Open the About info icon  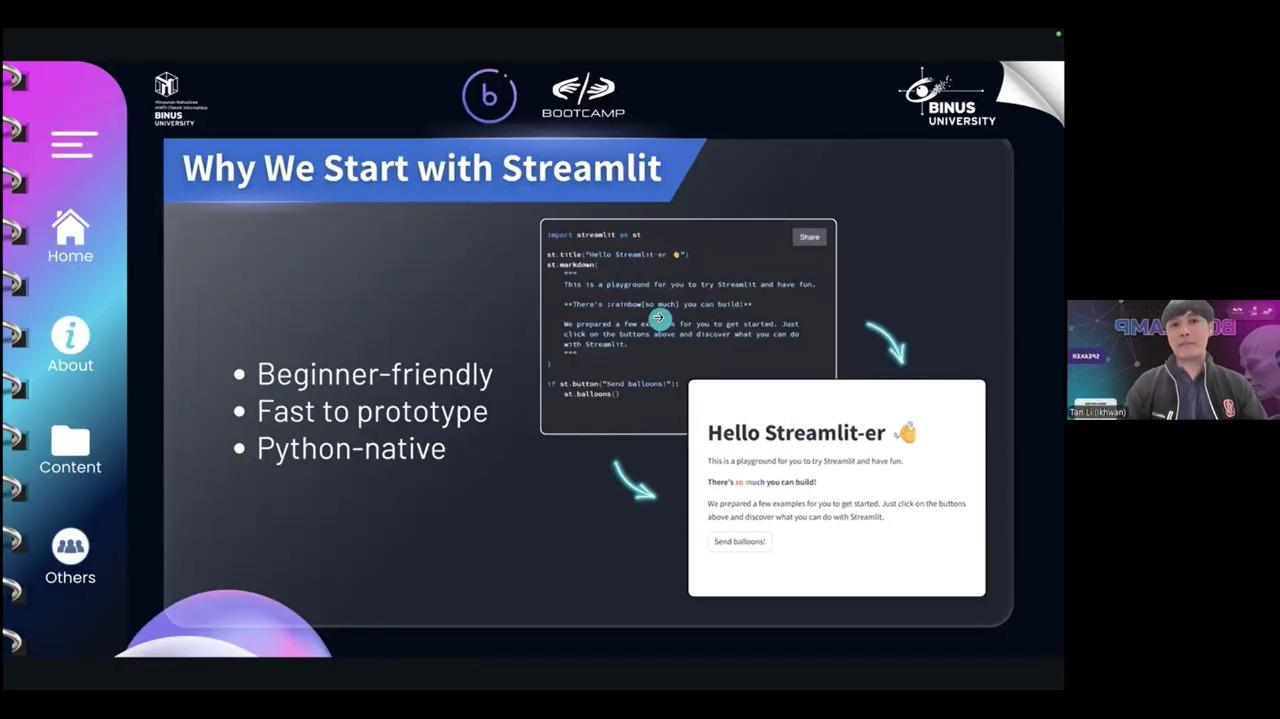pyautogui.click(x=70, y=336)
